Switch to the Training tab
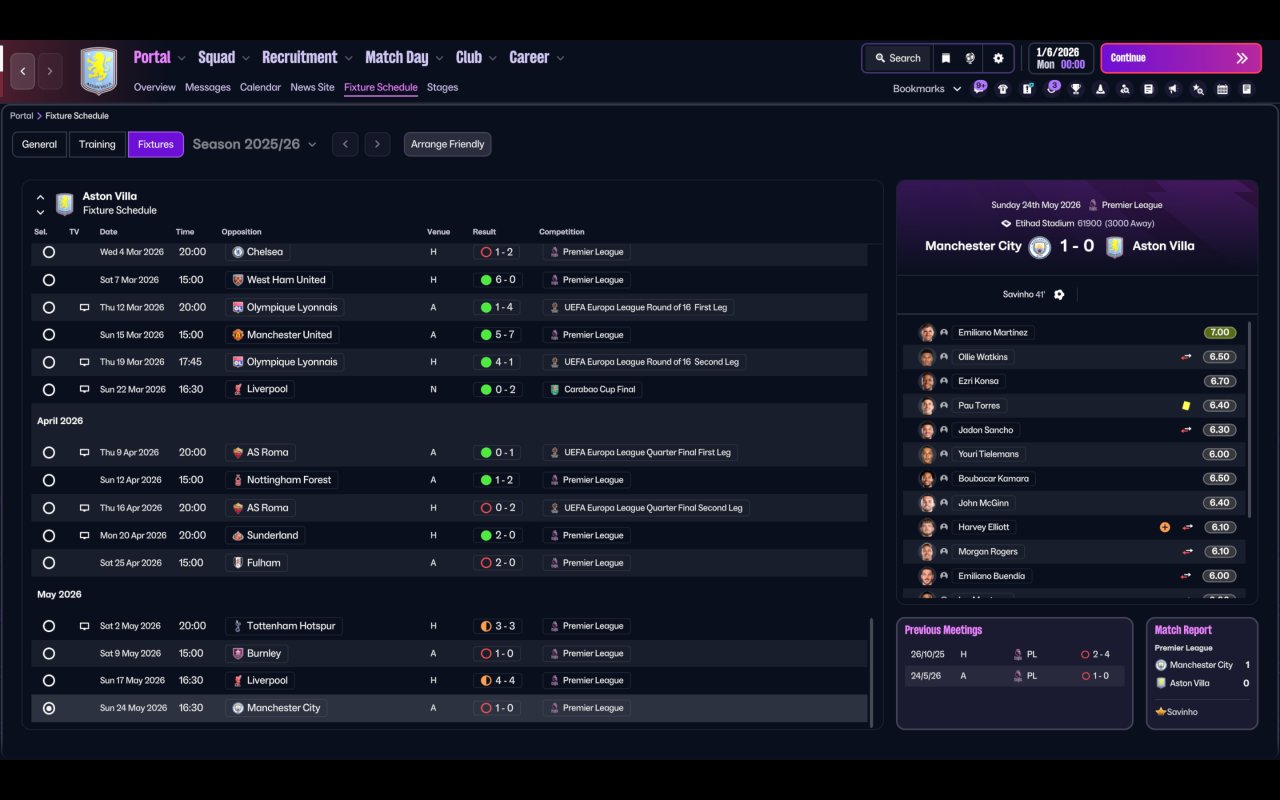1280x800 pixels. coord(97,144)
